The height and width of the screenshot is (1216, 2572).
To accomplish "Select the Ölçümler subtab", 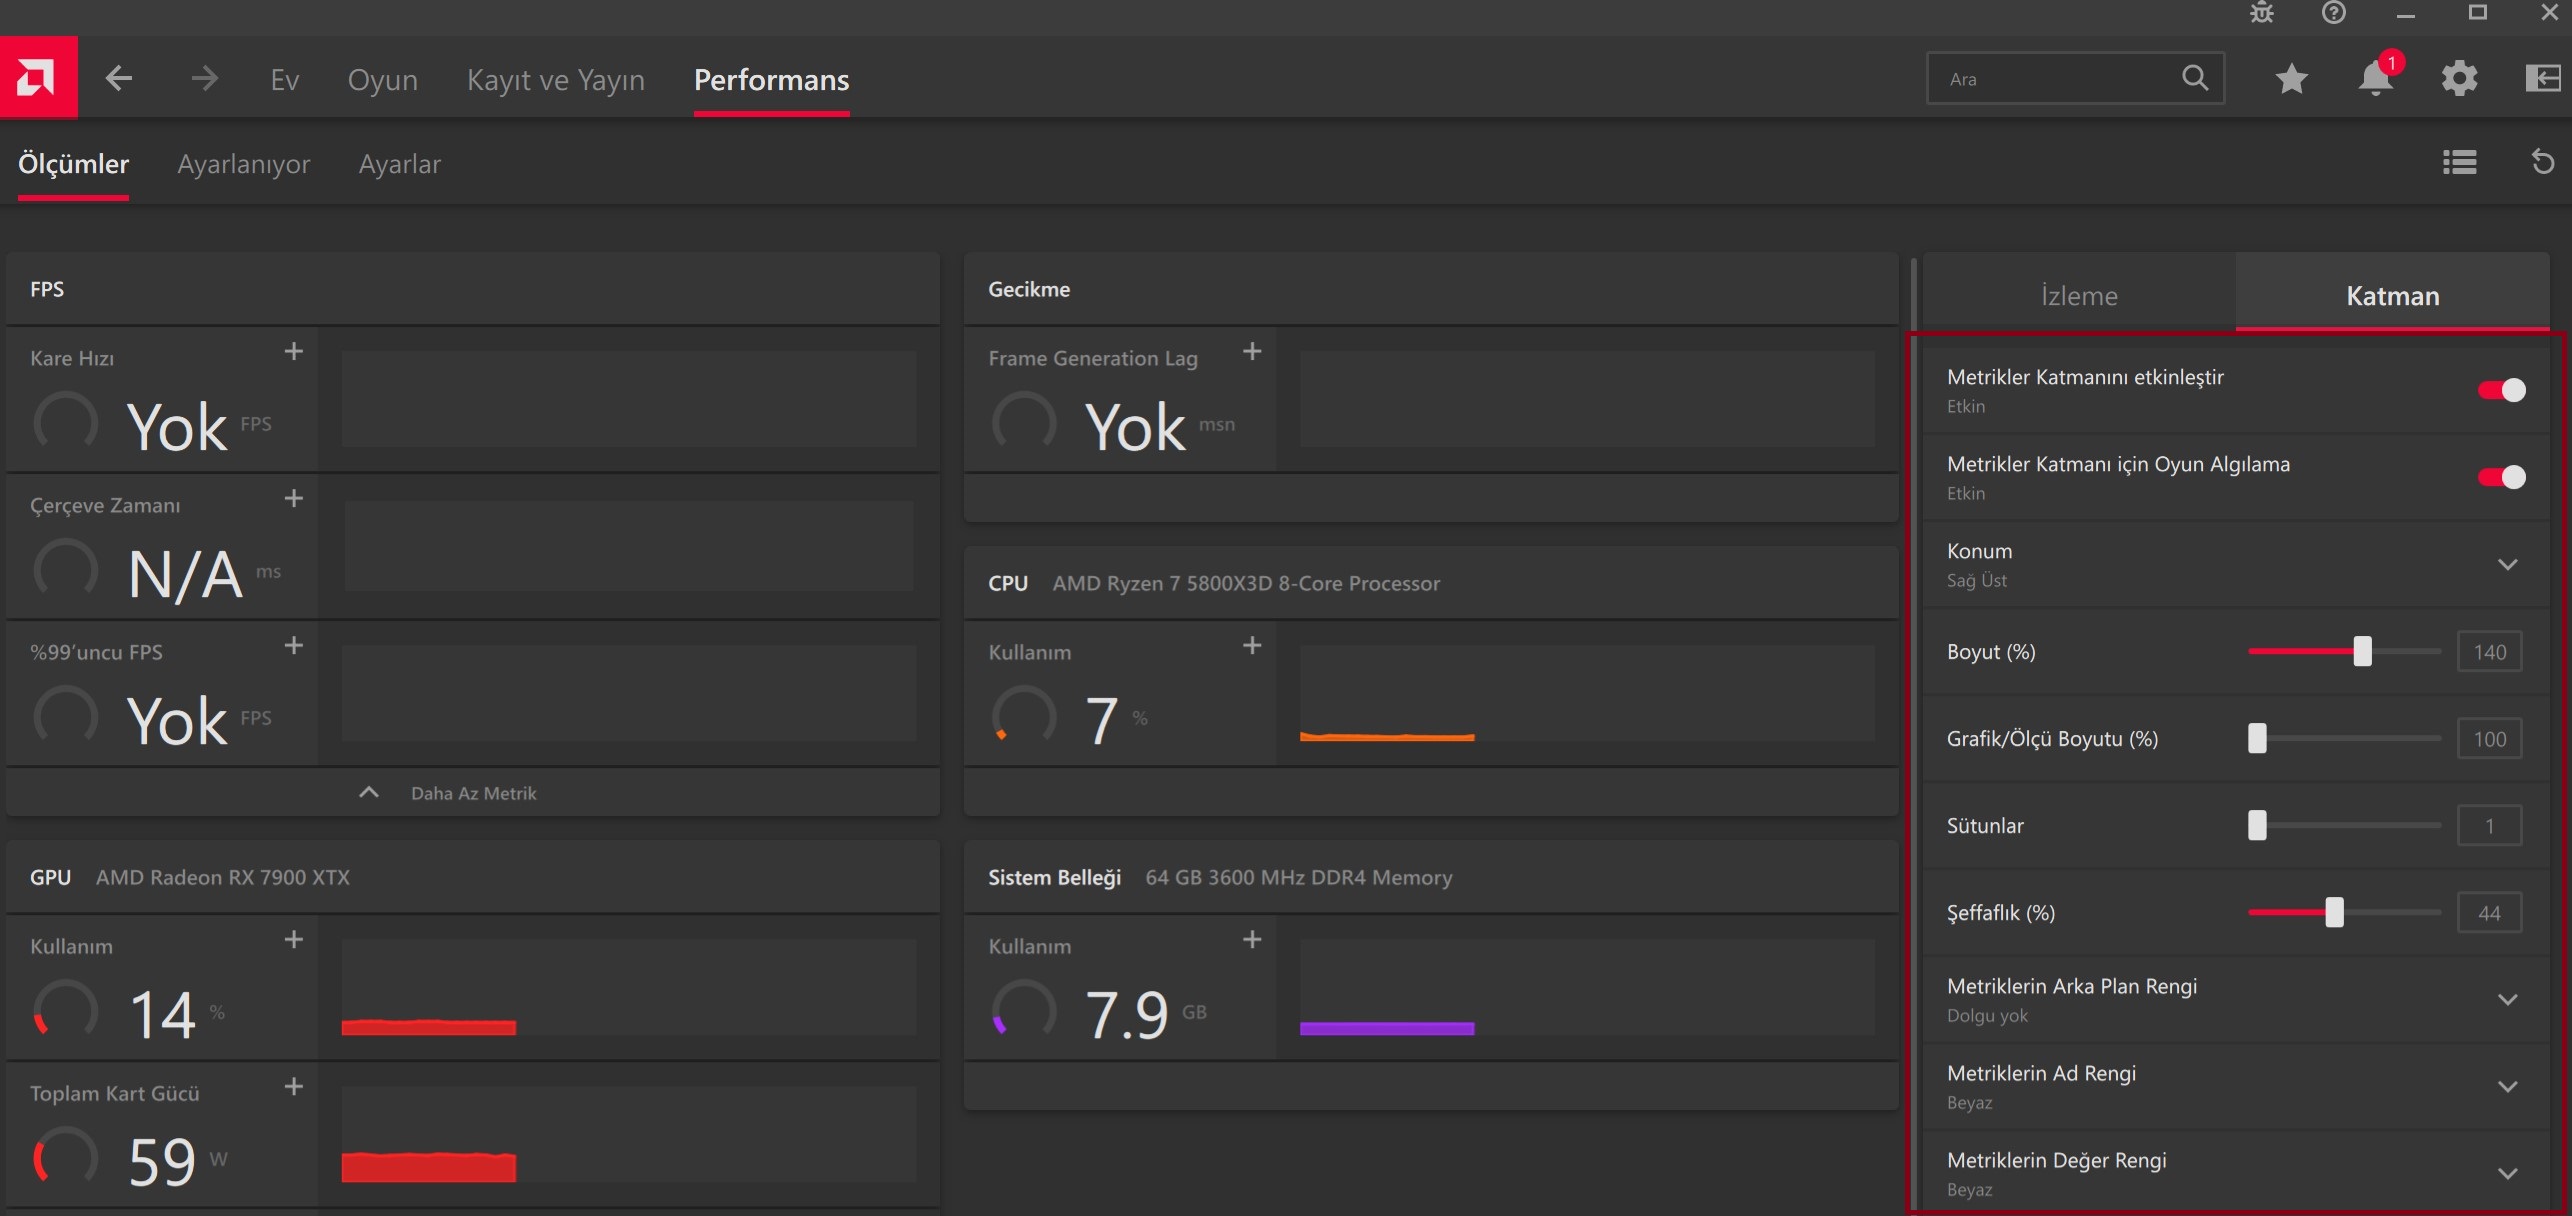I will [73, 164].
